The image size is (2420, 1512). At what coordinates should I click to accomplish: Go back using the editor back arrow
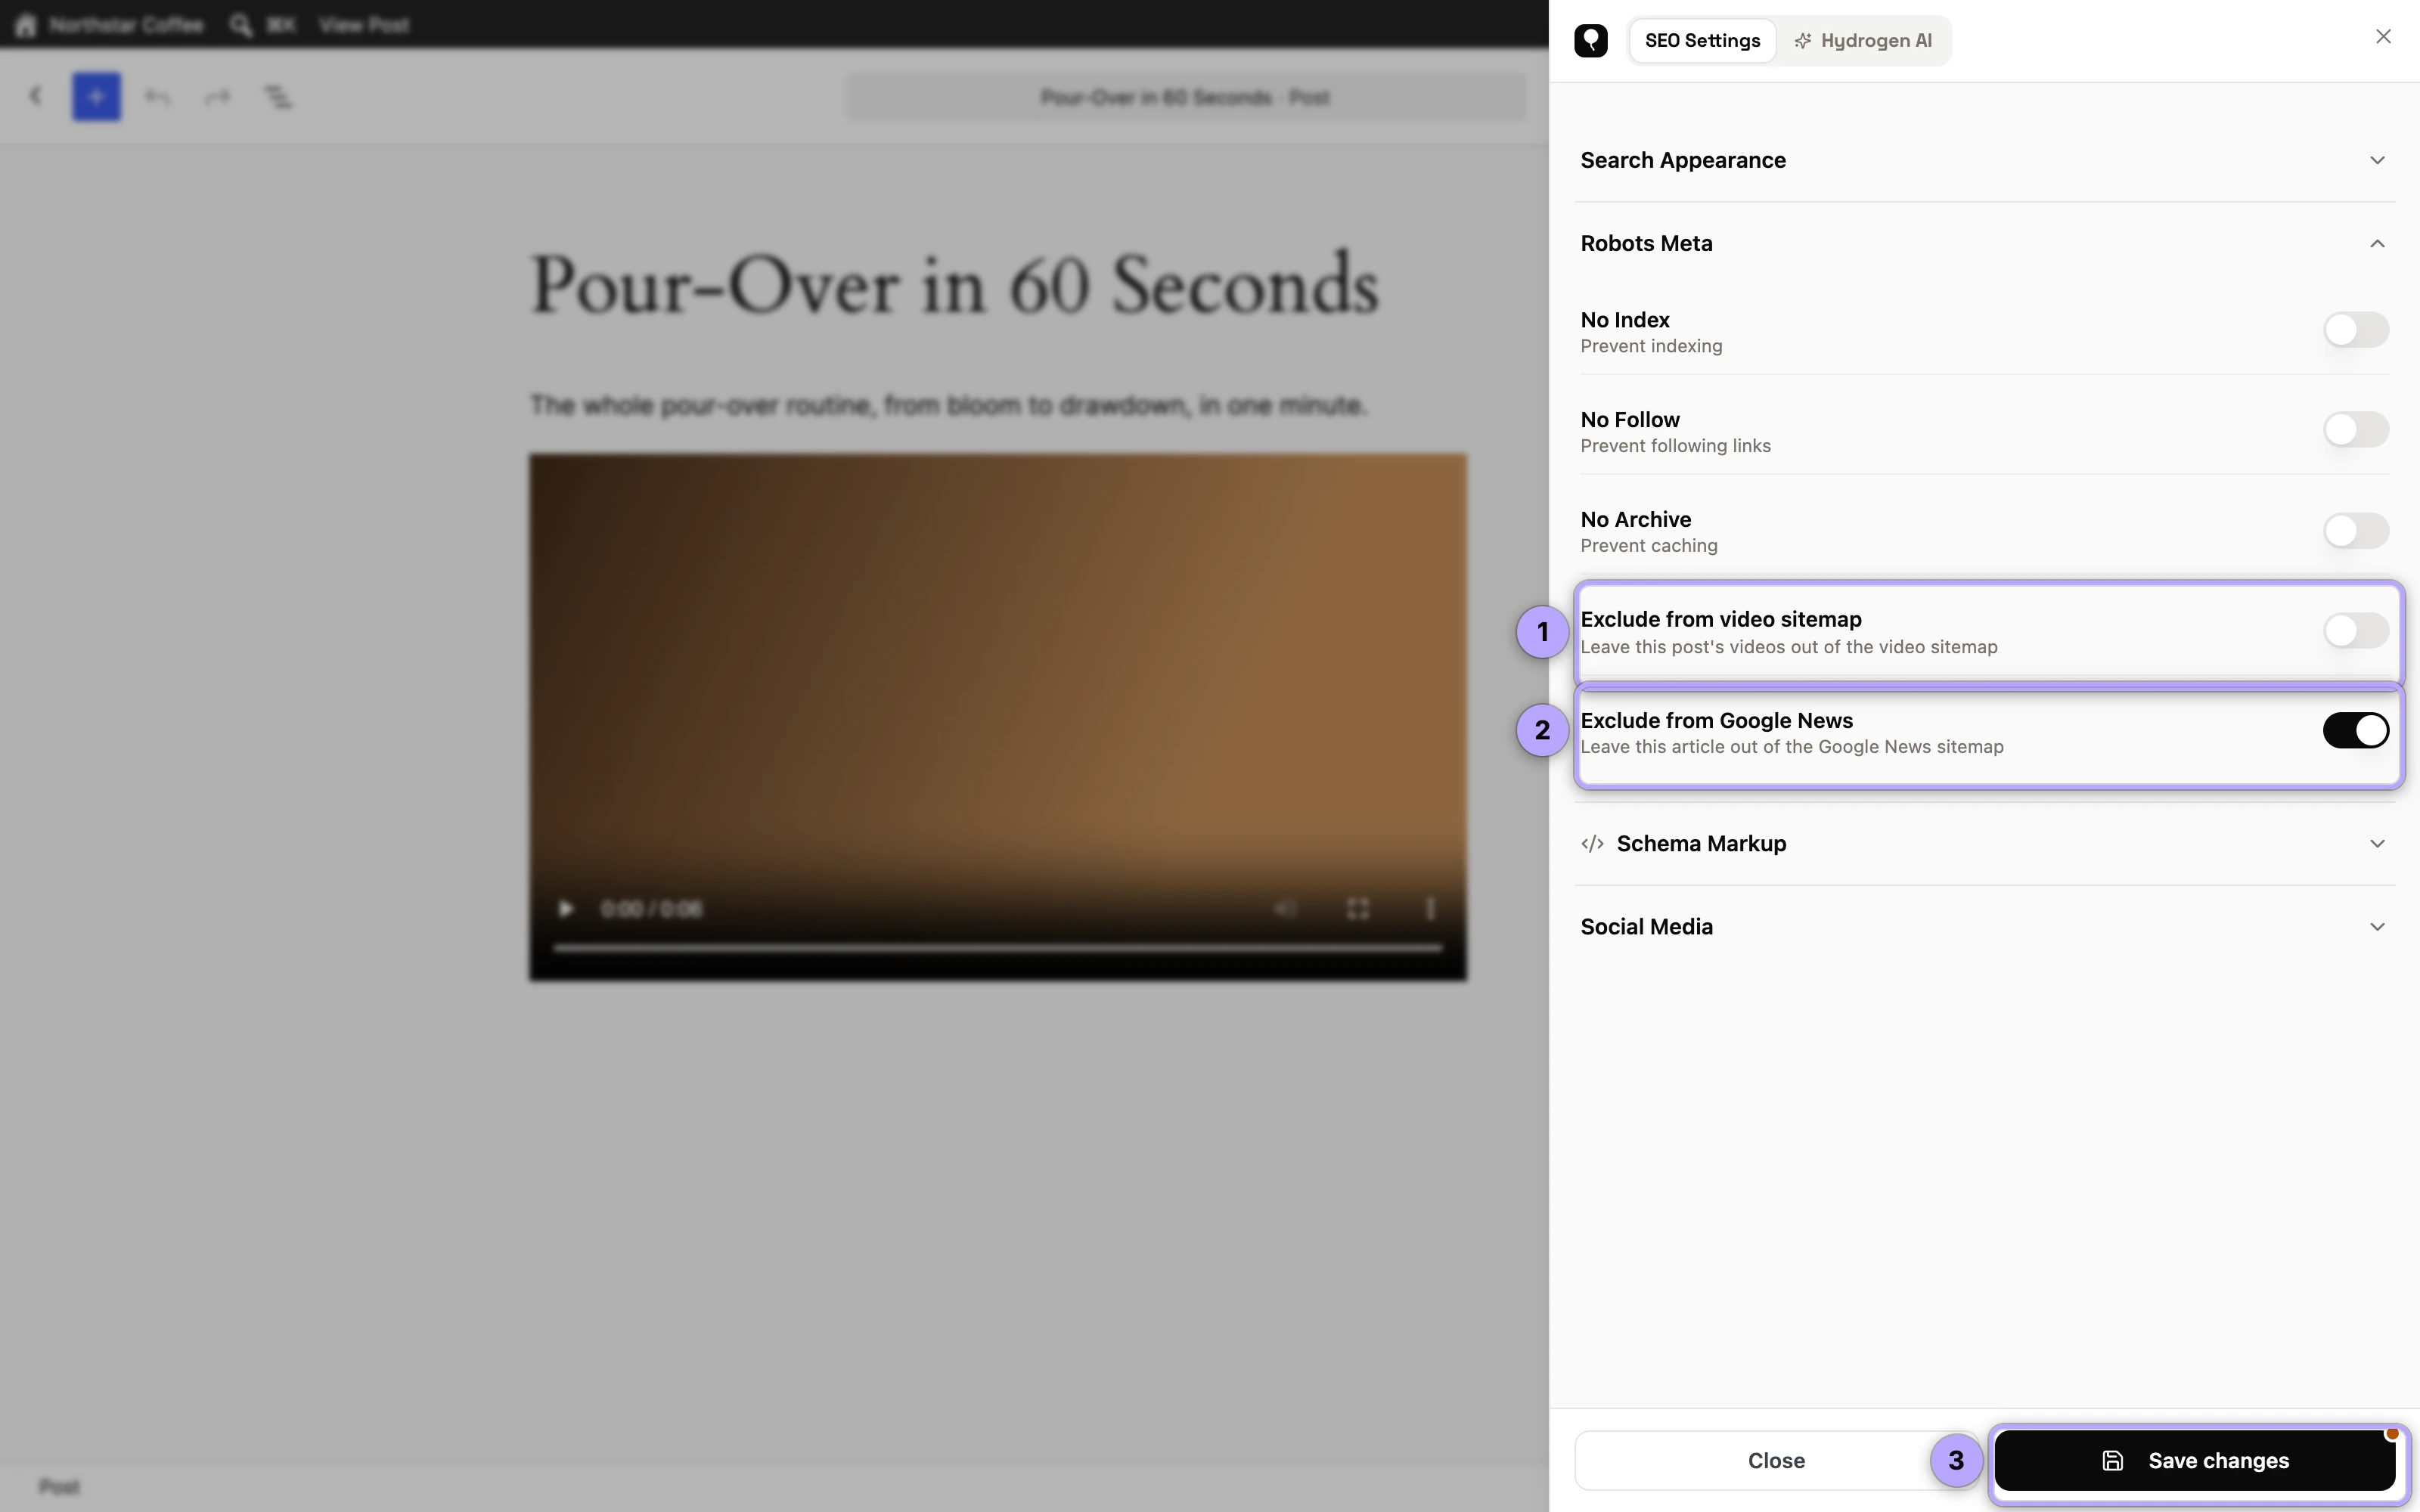(x=36, y=96)
